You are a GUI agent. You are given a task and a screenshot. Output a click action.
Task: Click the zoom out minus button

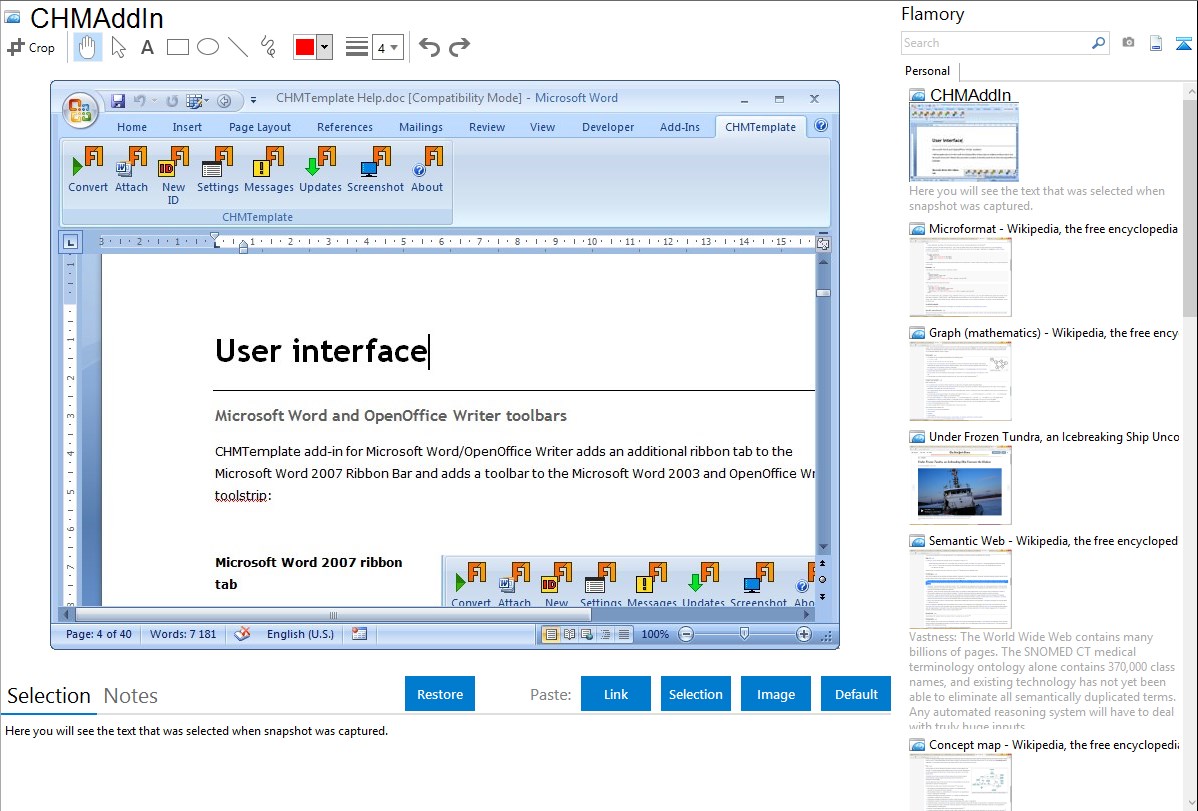tap(686, 634)
